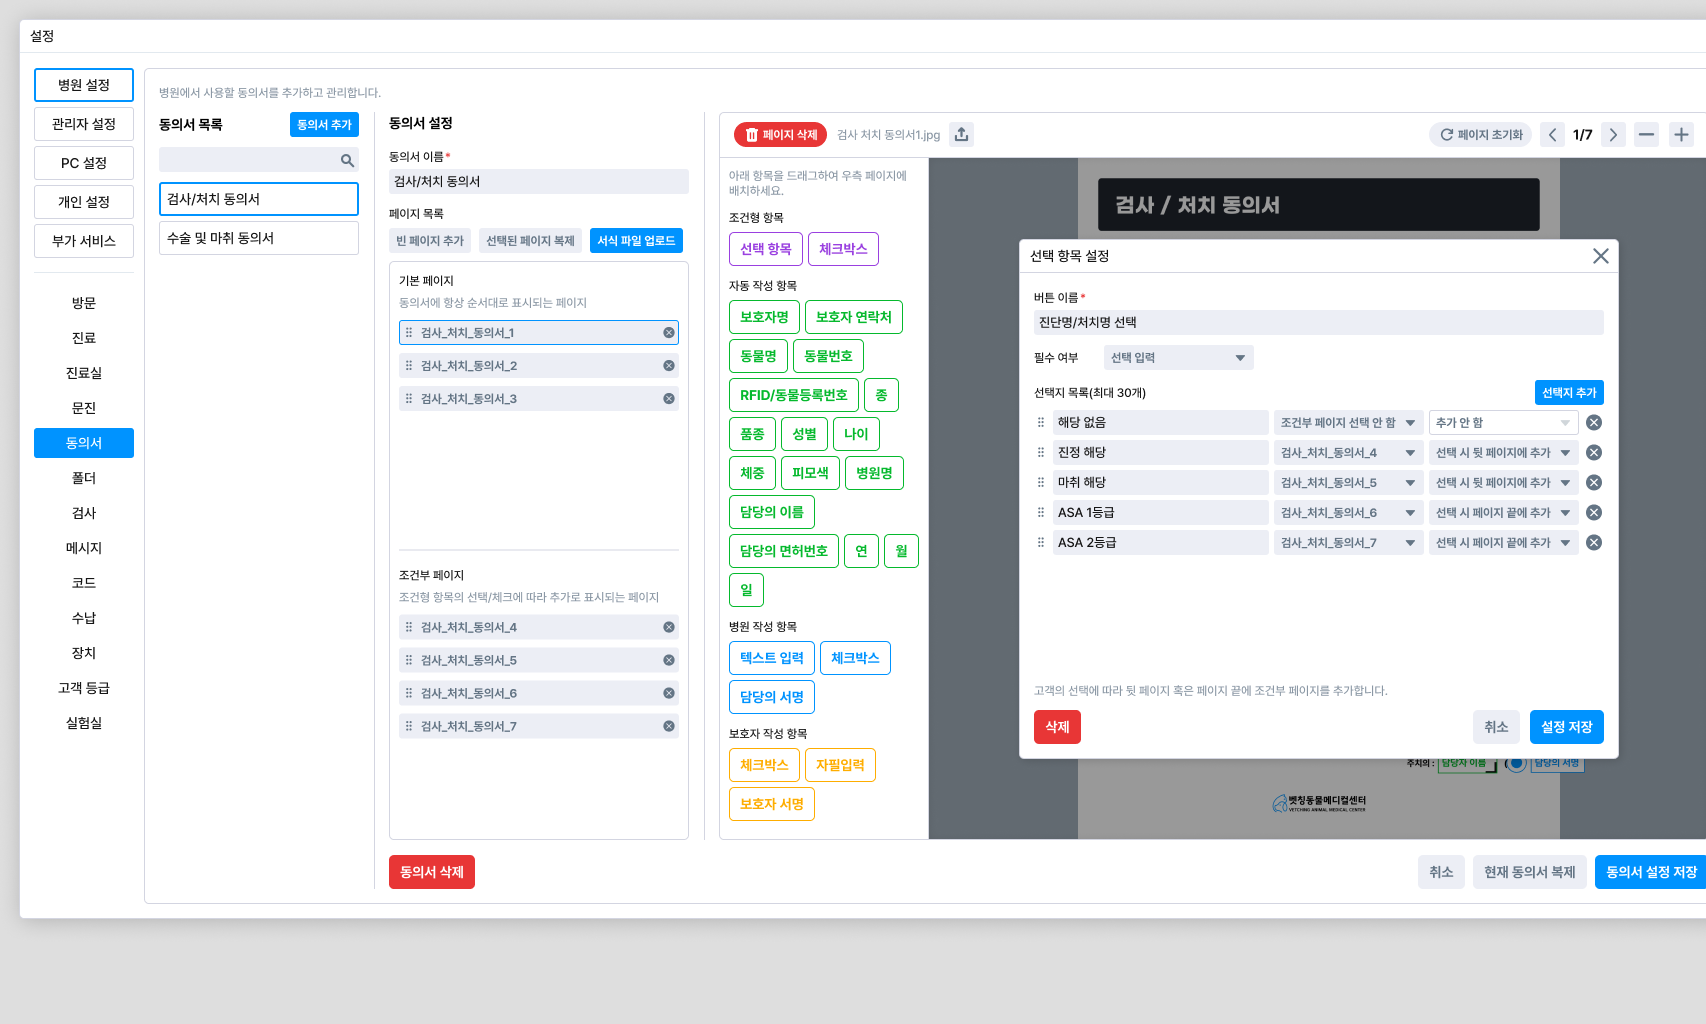The width and height of the screenshot is (1706, 1024).
Task: Delete the 해당 없음 option row
Action: pyautogui.click(x=1594, y=422)
